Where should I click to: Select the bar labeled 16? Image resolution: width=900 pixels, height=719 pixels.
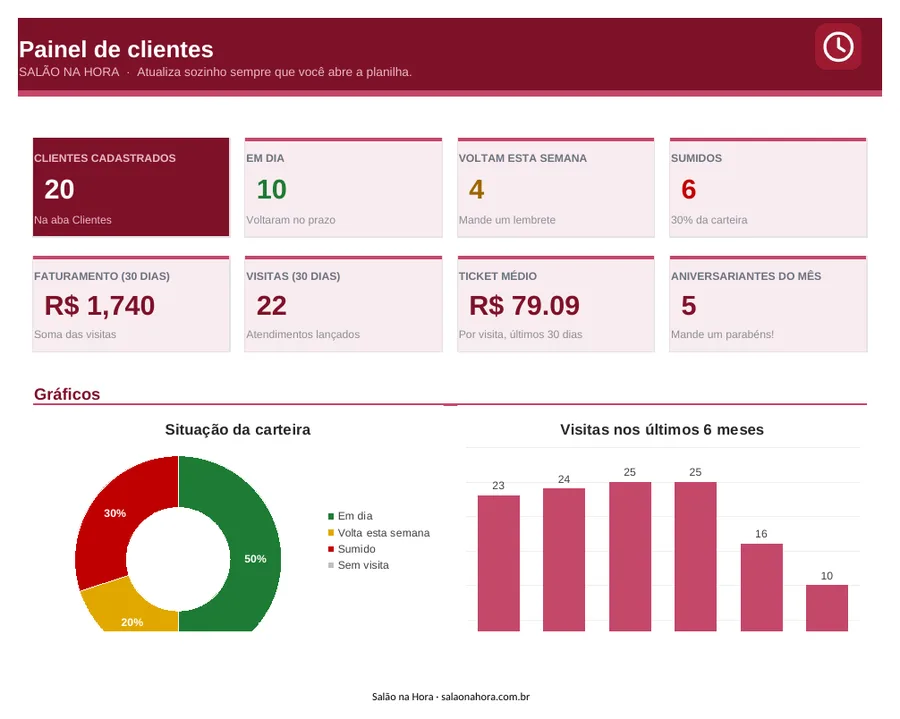coord(761,588)
